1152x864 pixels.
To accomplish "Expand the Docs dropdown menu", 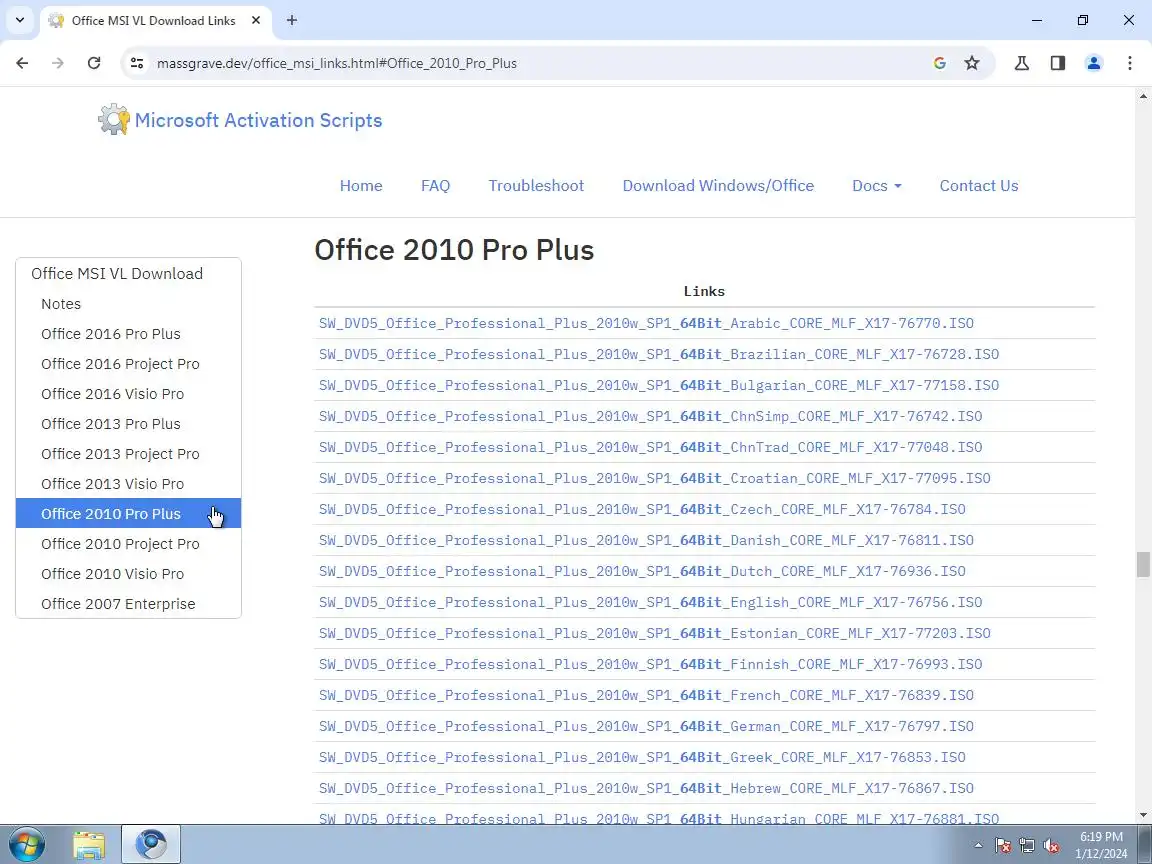I will (876, 186).
